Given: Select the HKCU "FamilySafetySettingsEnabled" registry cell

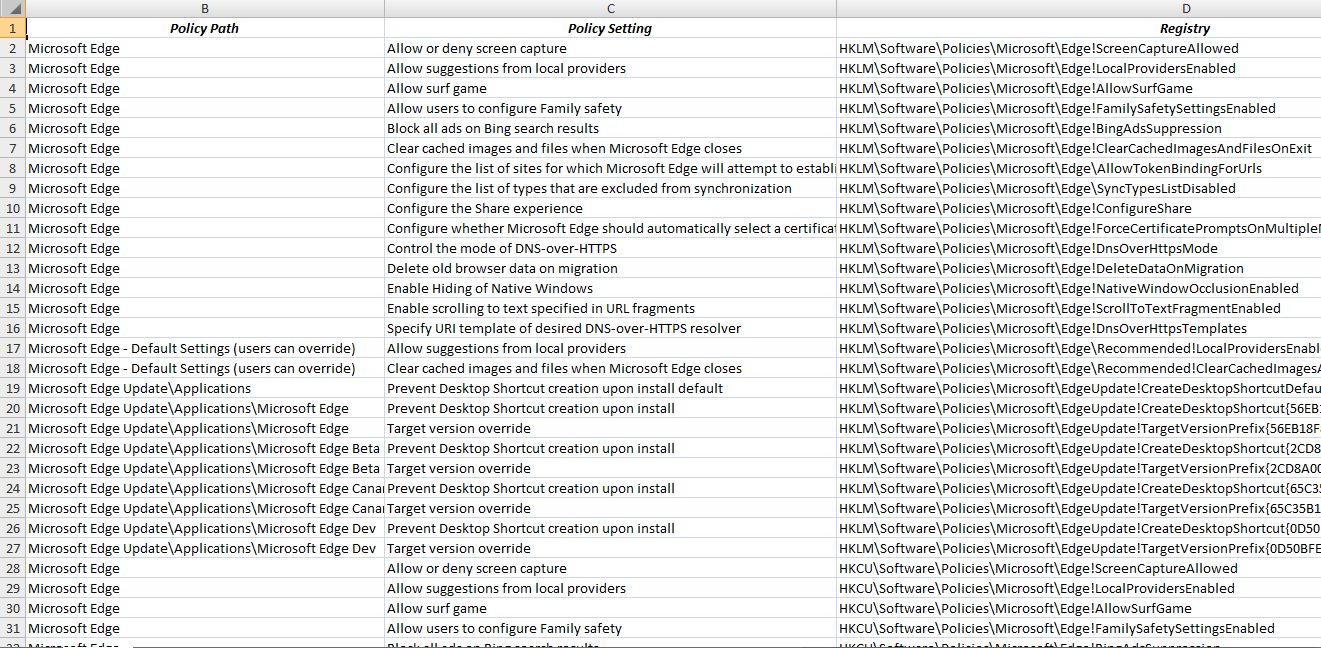Looking at the screenshot, I should pyautogui.click(x=1079, y=628).
